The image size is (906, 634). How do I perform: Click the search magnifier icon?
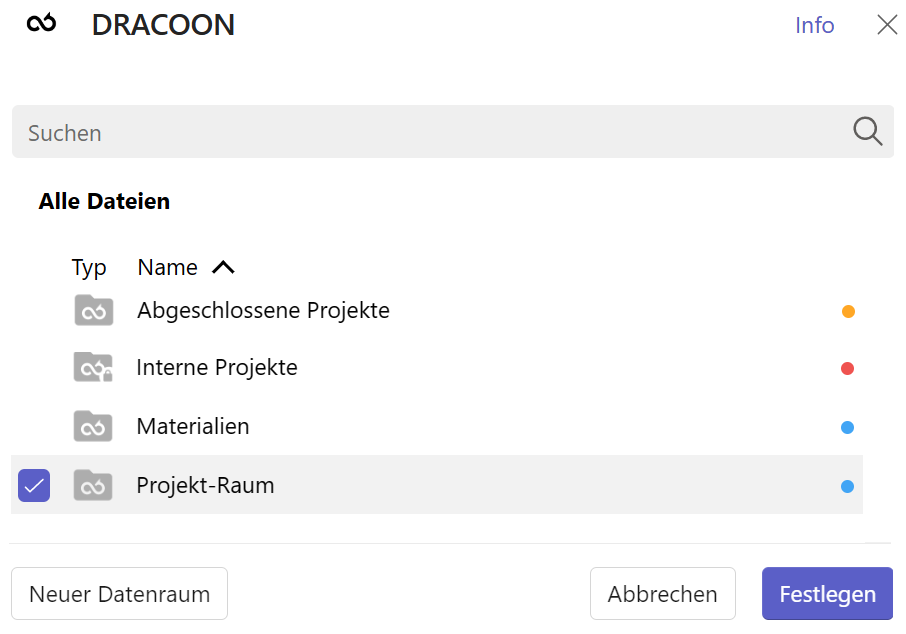[x=867, y=131]
